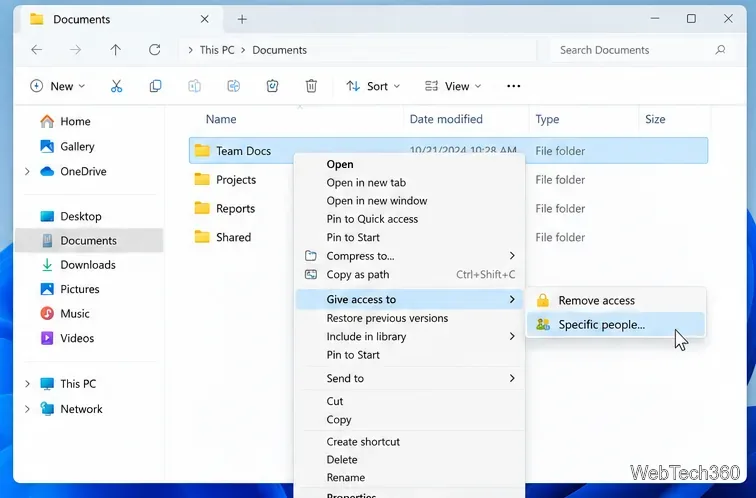Click the Remove access lock icon
Image resolution: width=756 pixels, height=498 pixels.
pyautogui.click(x=543, y=300)
